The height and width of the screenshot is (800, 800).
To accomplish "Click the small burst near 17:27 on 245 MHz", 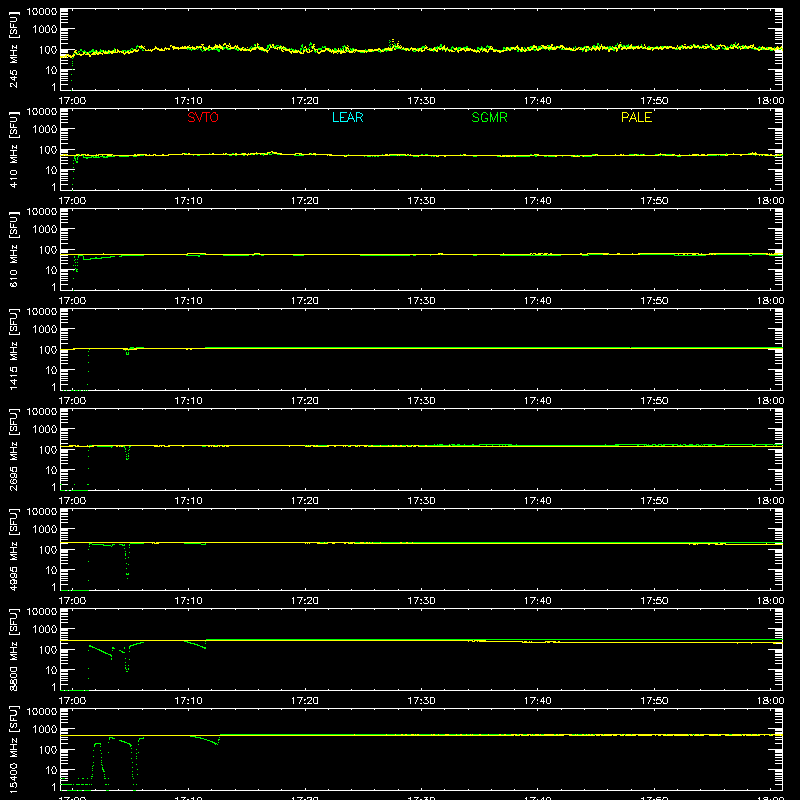I will (x=393, y=44).
